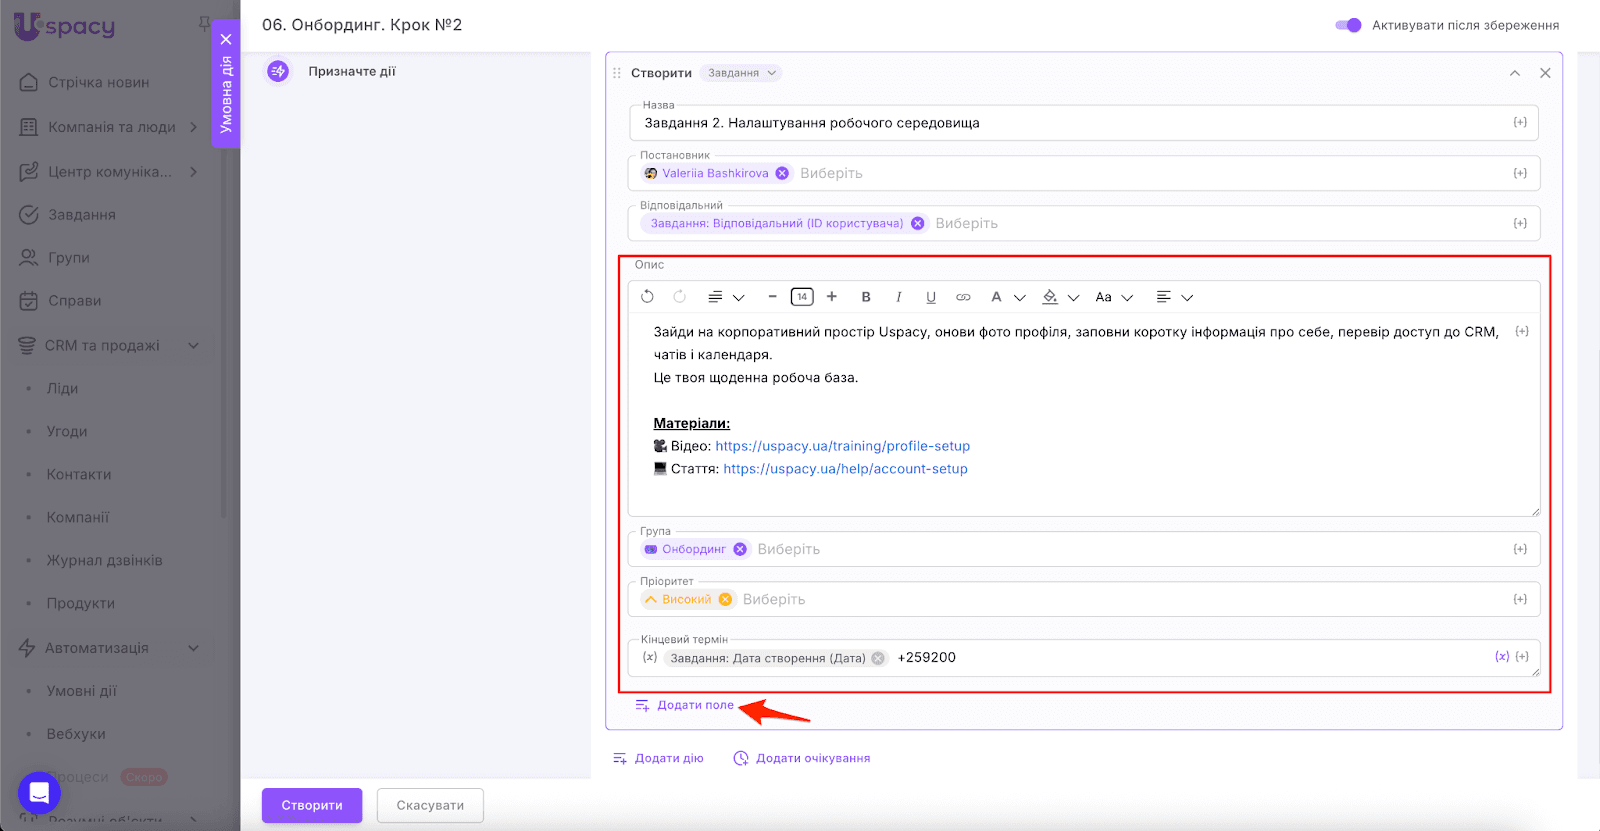1600x831 pixels.
Task: Open the text alignment dropdown
Action: click(1174, 297)
